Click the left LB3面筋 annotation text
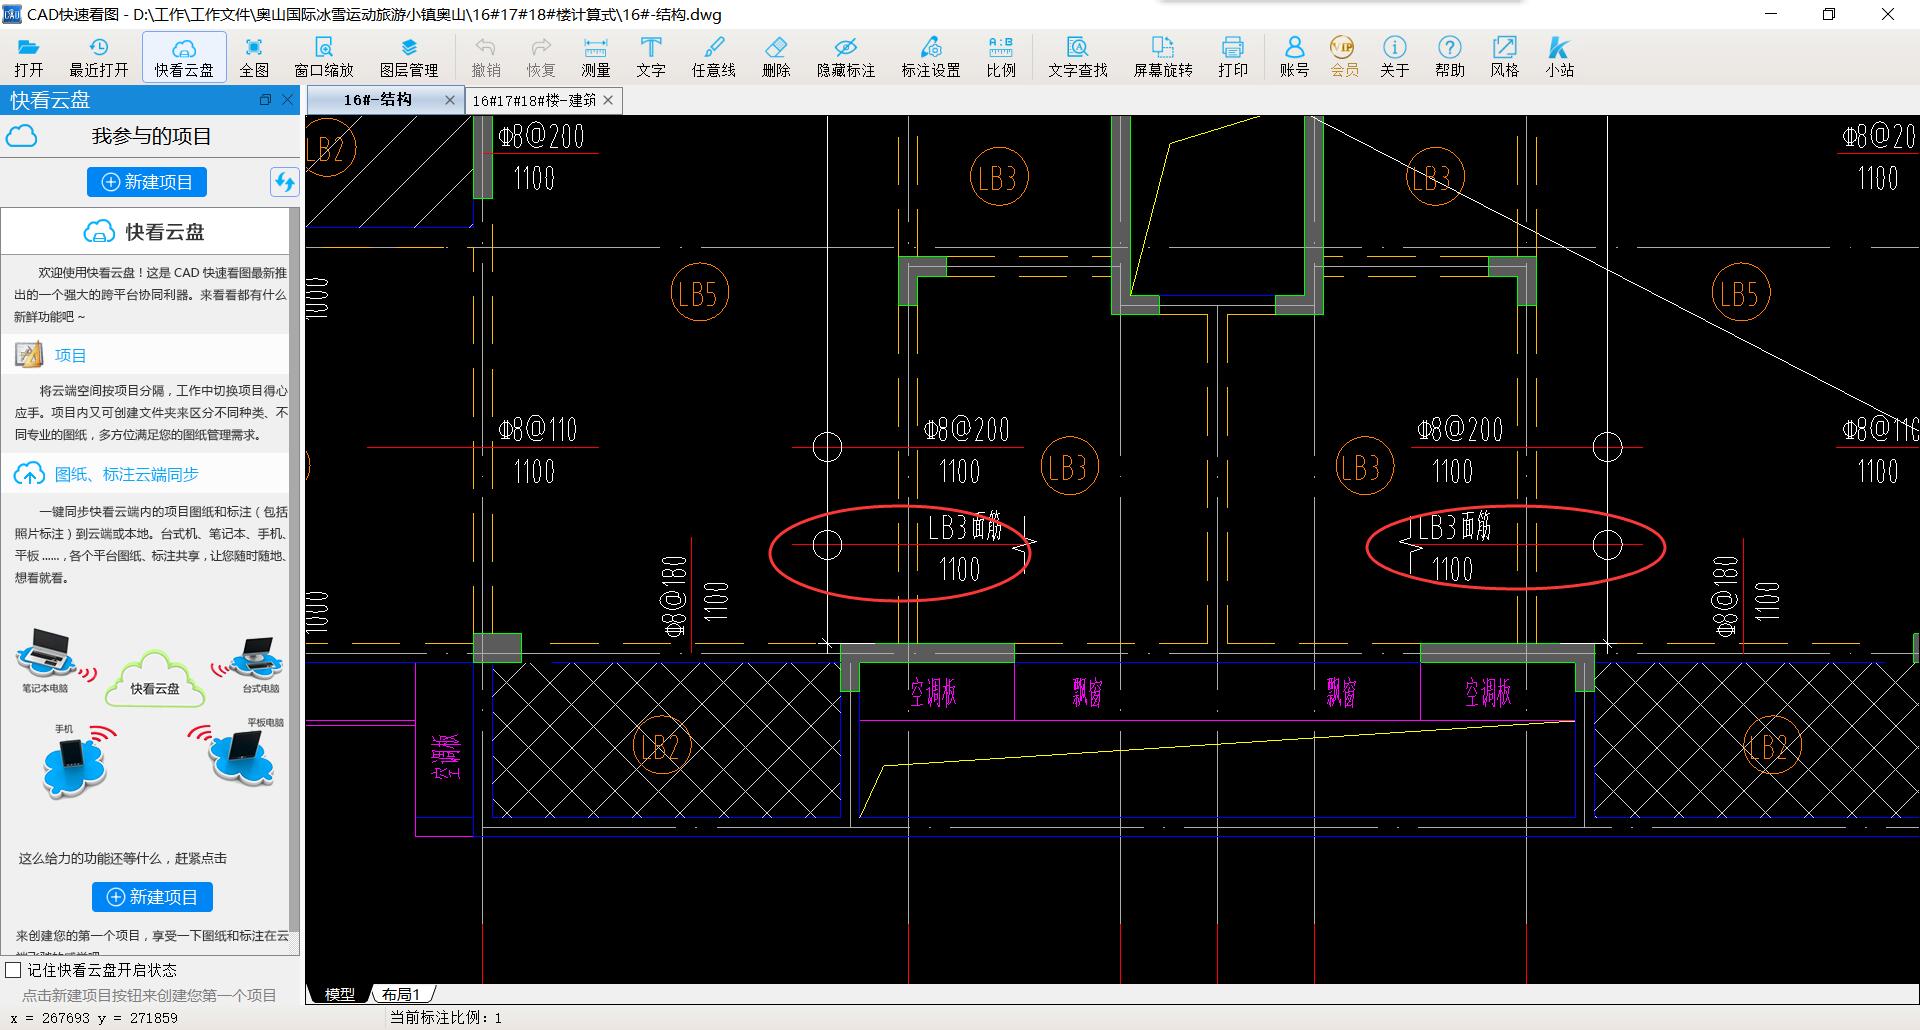 pos(965,527)
